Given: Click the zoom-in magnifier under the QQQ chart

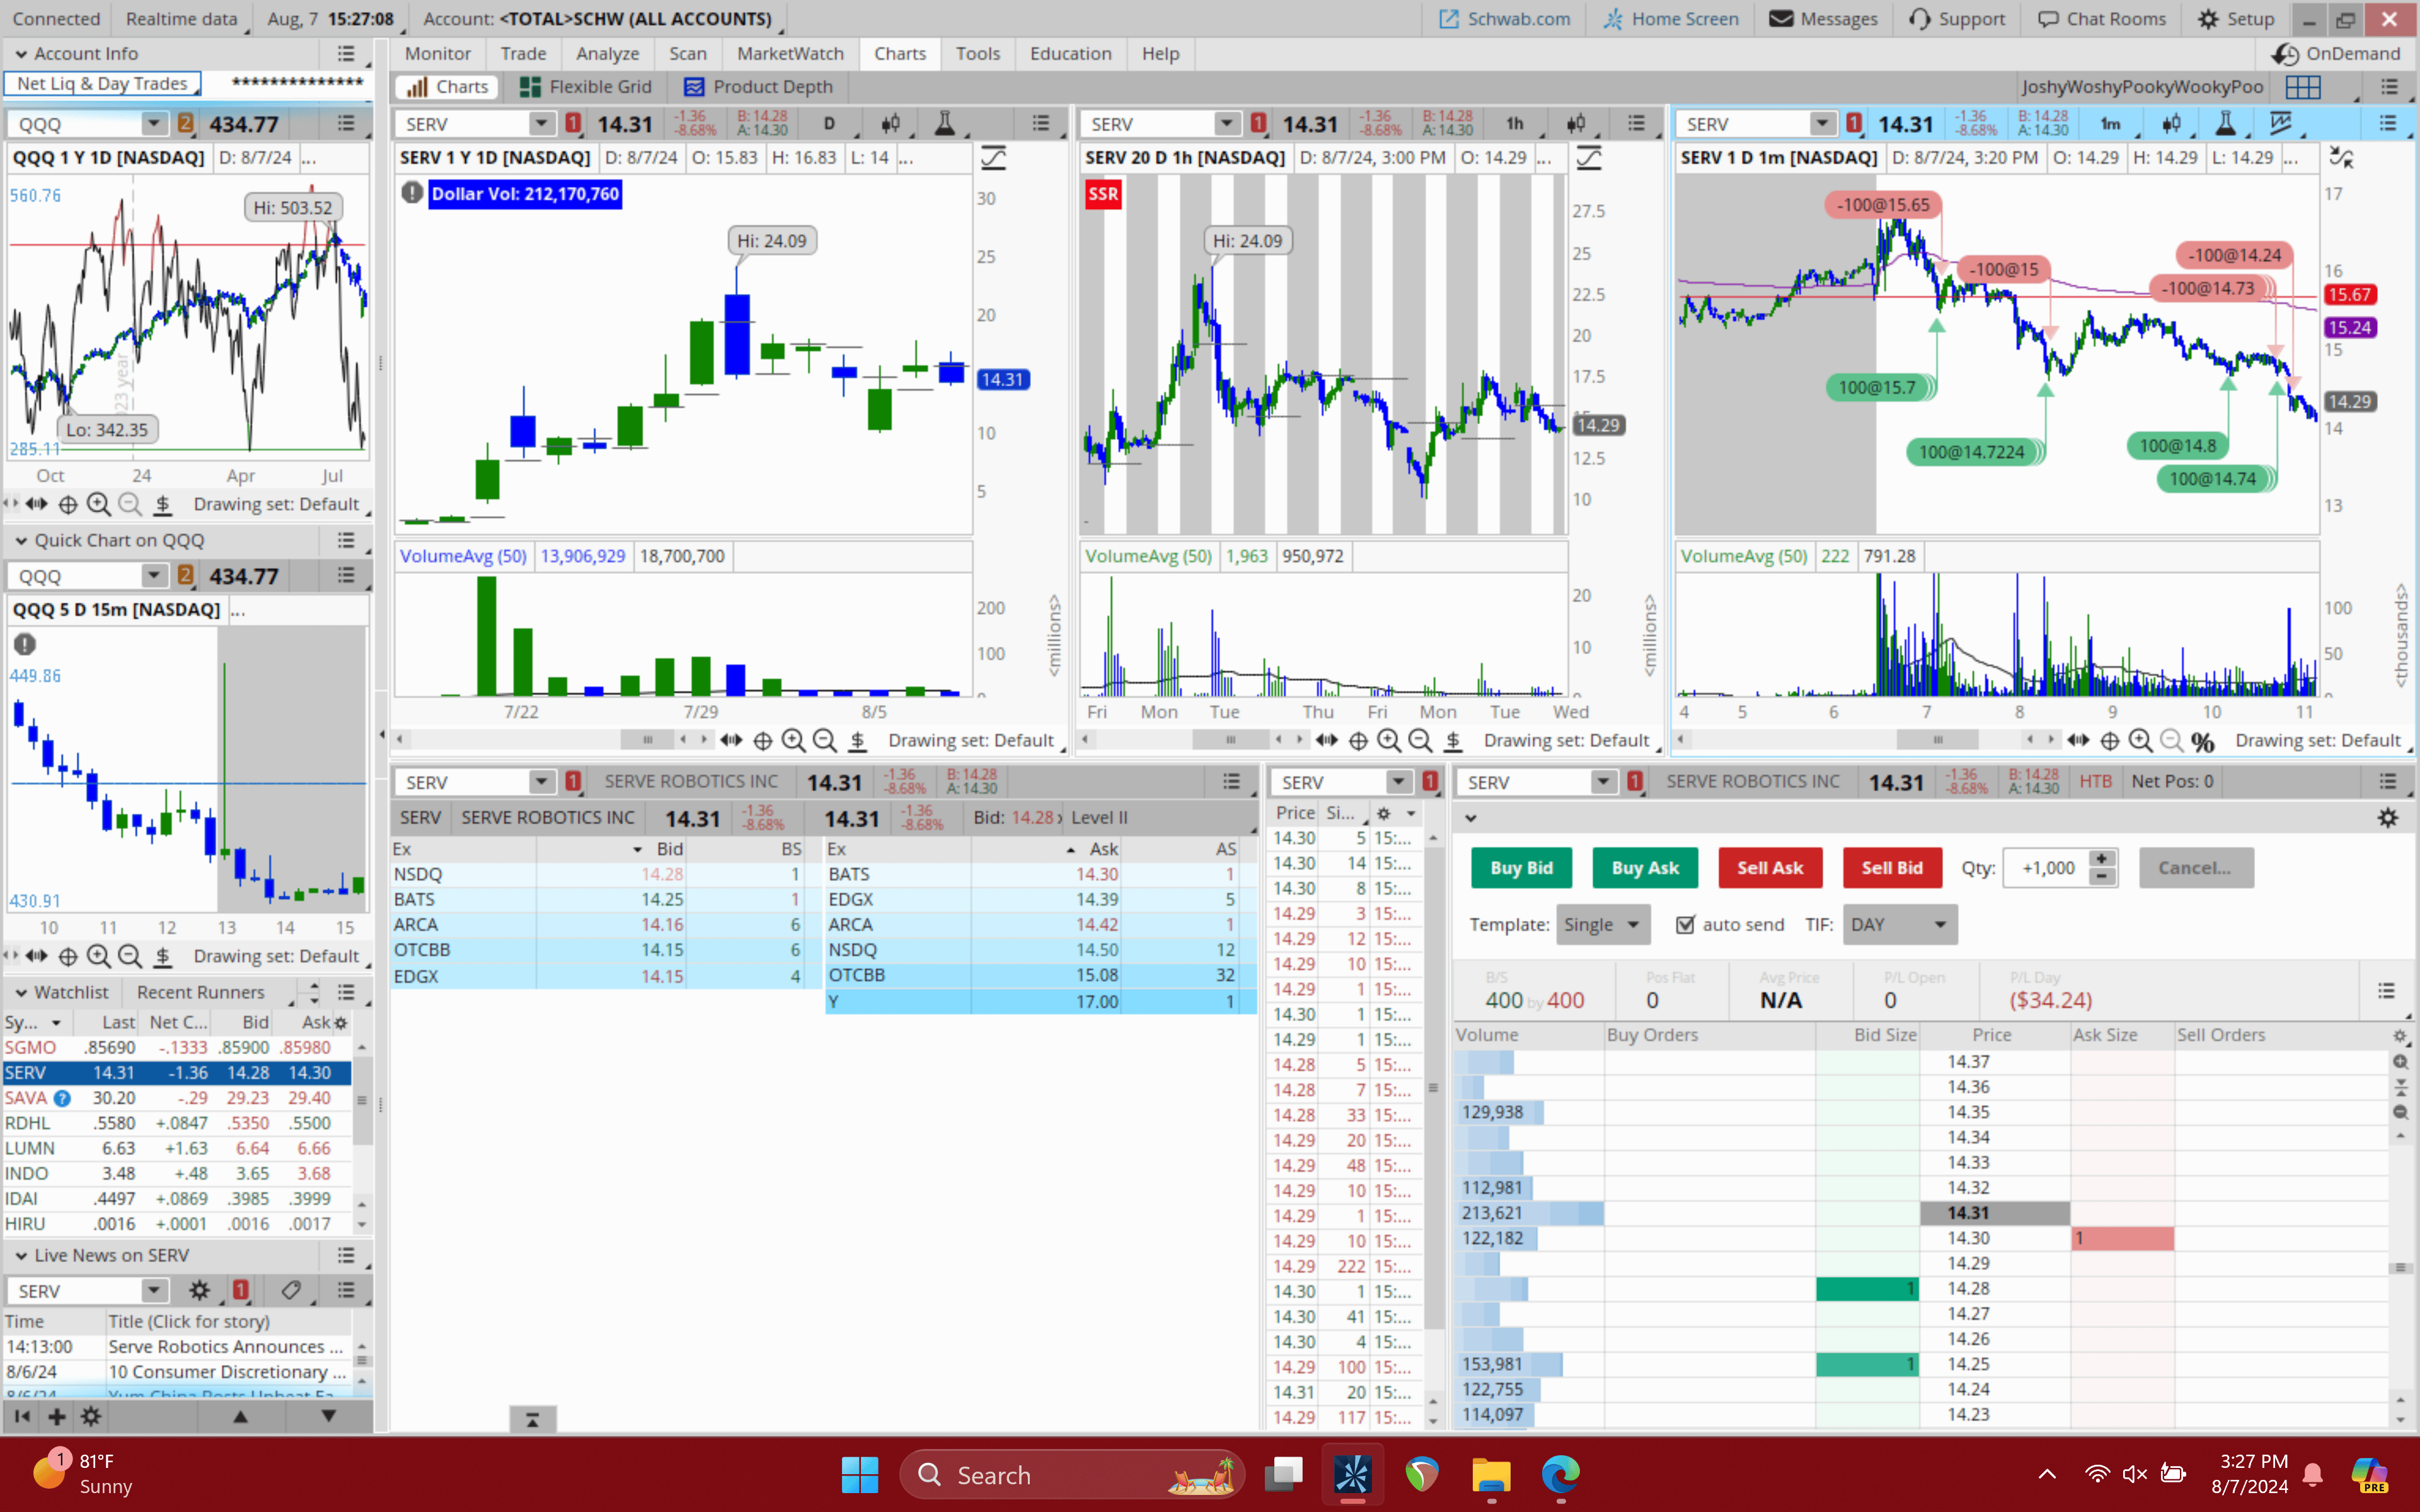Looking at the screenshot, I should click(99, 504).
